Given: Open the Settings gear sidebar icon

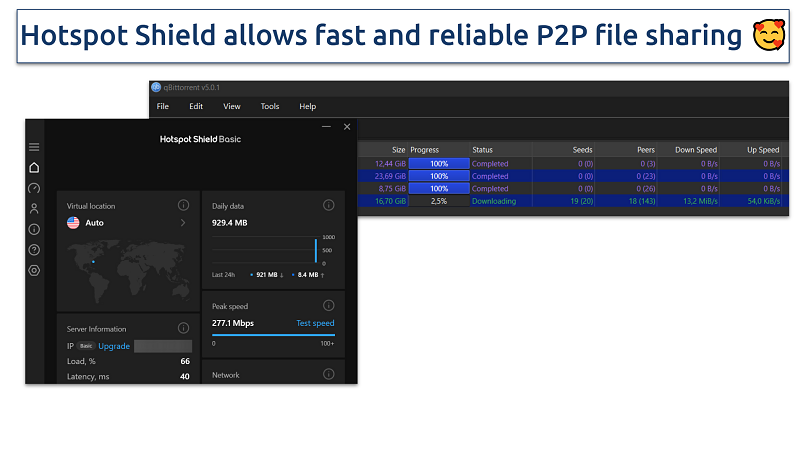Looking at the screenshot, I should pos(34,270).
